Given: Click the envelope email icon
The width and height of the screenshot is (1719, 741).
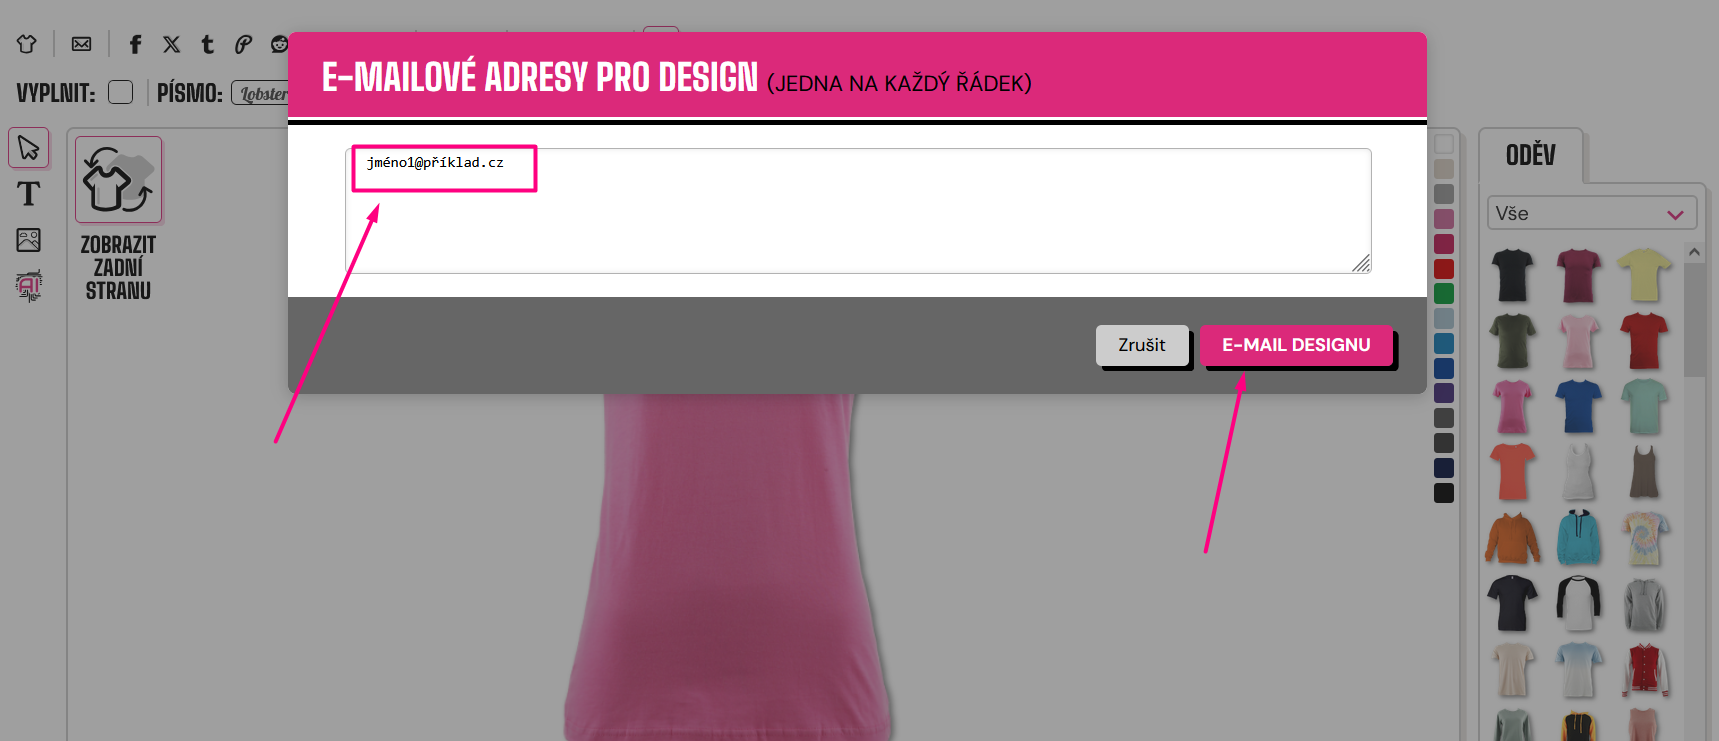Looking at the screenshot, I should pos(82,44).
